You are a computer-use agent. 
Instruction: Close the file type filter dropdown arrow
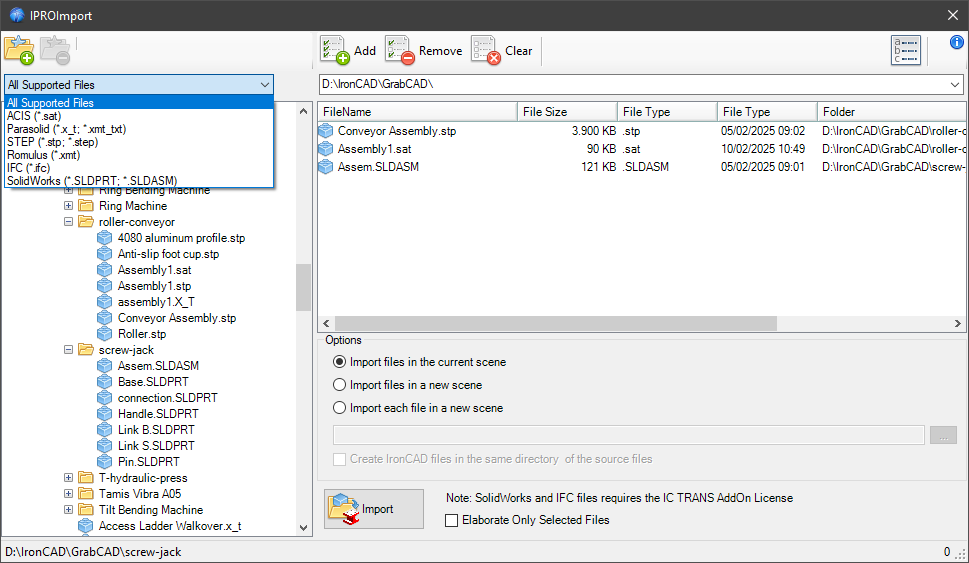pyautogui.click(x=264, y=85)
